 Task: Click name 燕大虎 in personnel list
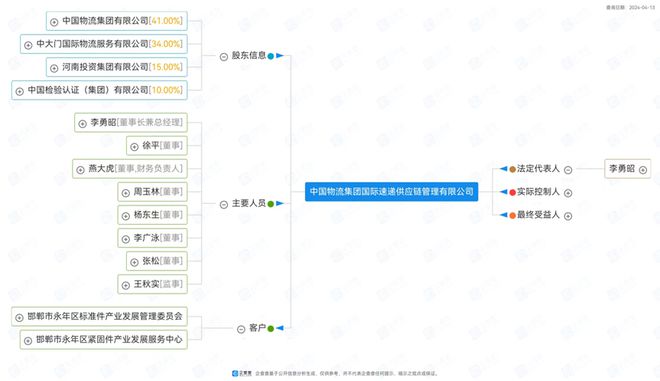[101, 169]
